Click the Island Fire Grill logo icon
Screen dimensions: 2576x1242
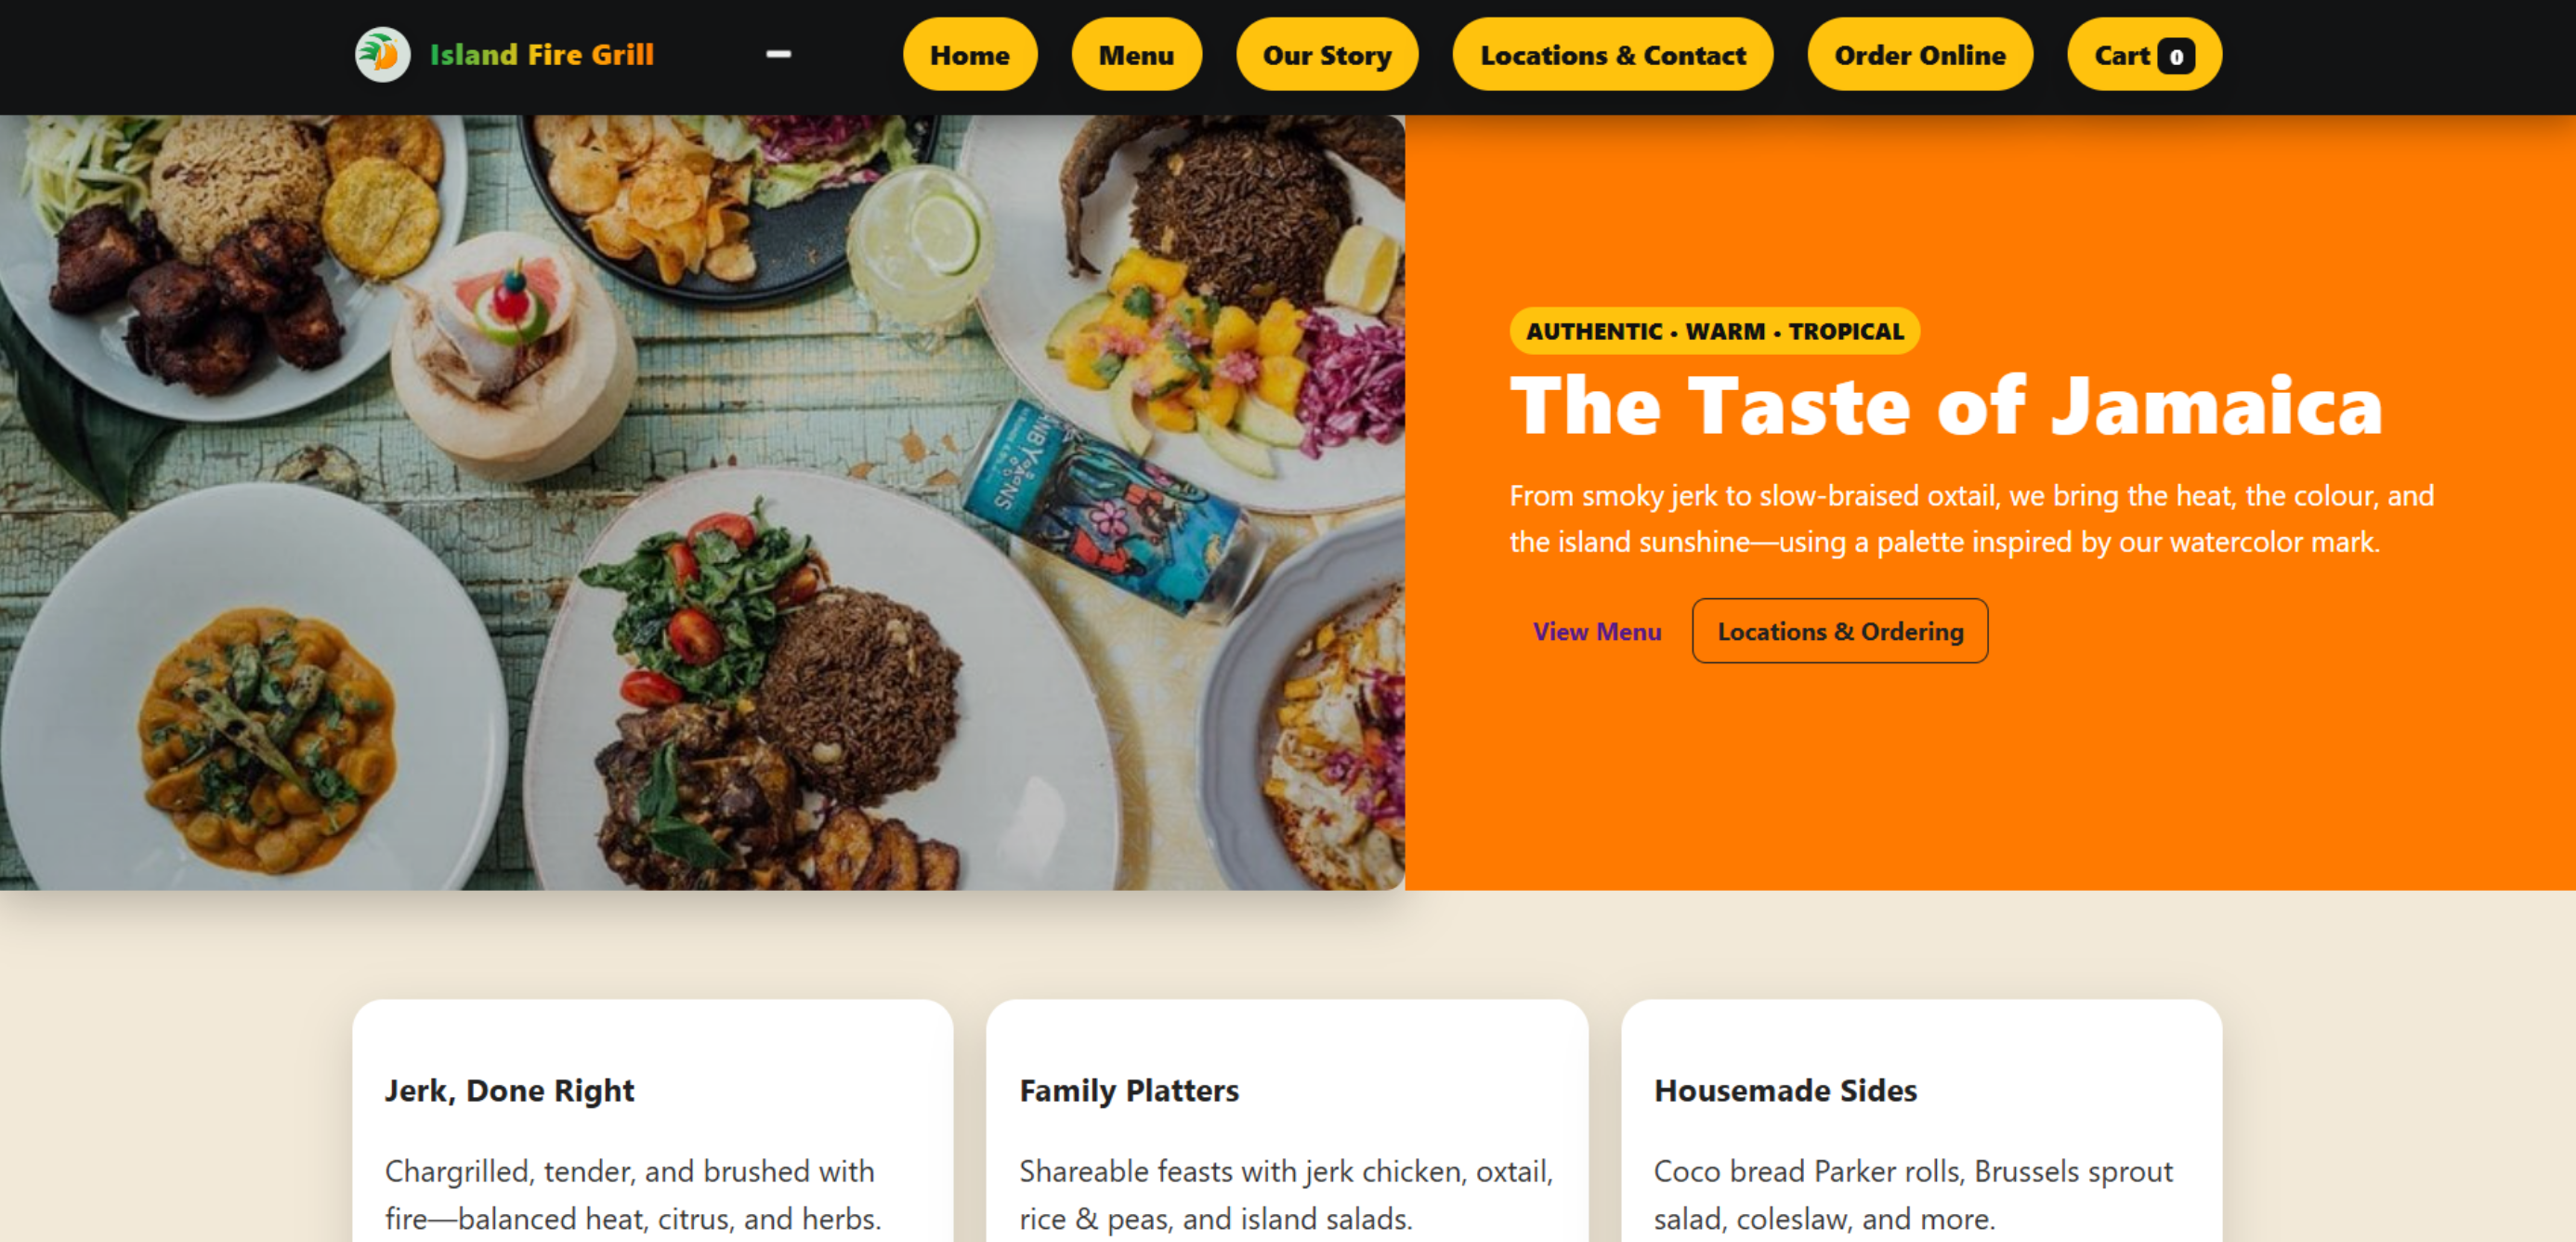tap(383, 55)
